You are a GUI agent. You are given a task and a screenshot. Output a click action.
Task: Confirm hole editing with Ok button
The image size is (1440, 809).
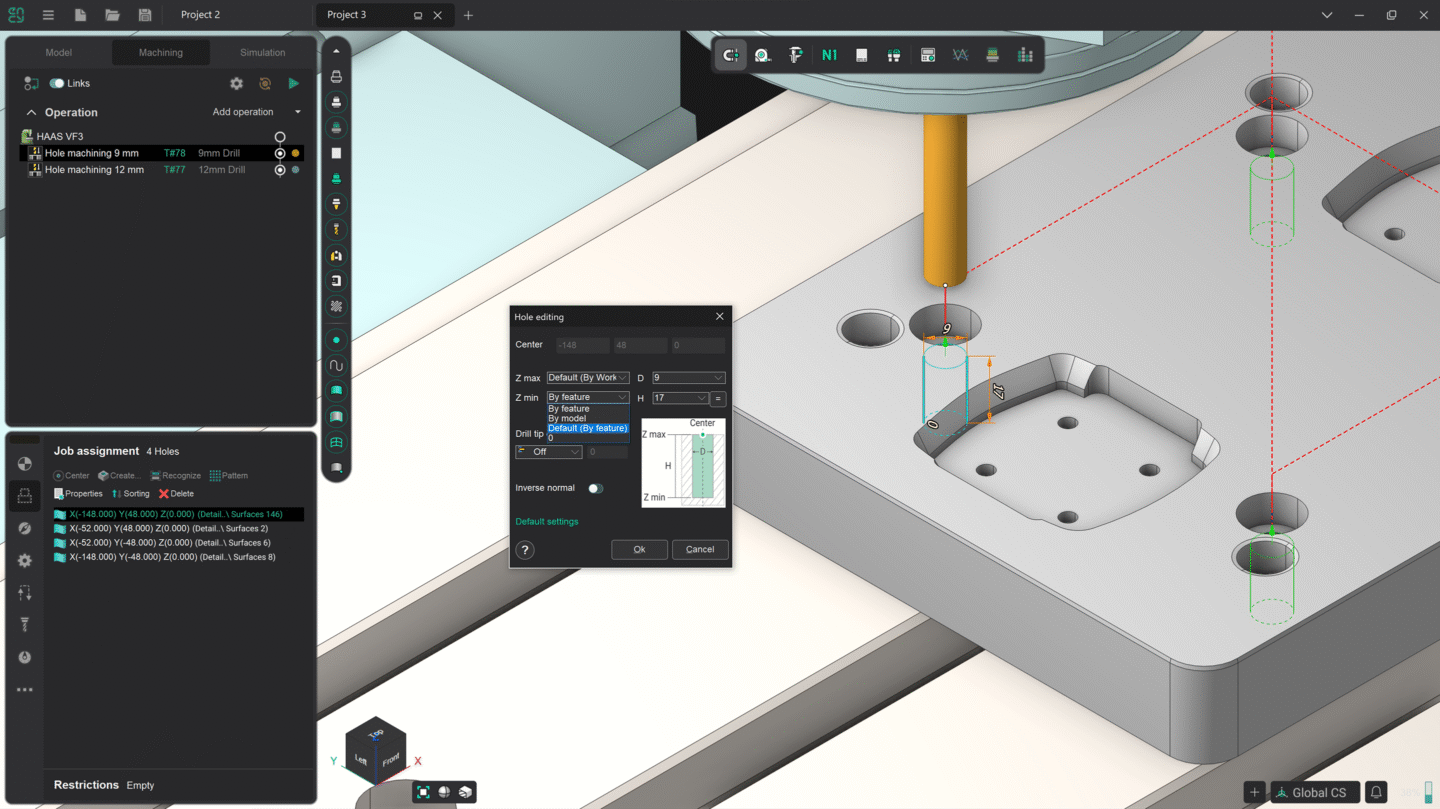point(639,549)
